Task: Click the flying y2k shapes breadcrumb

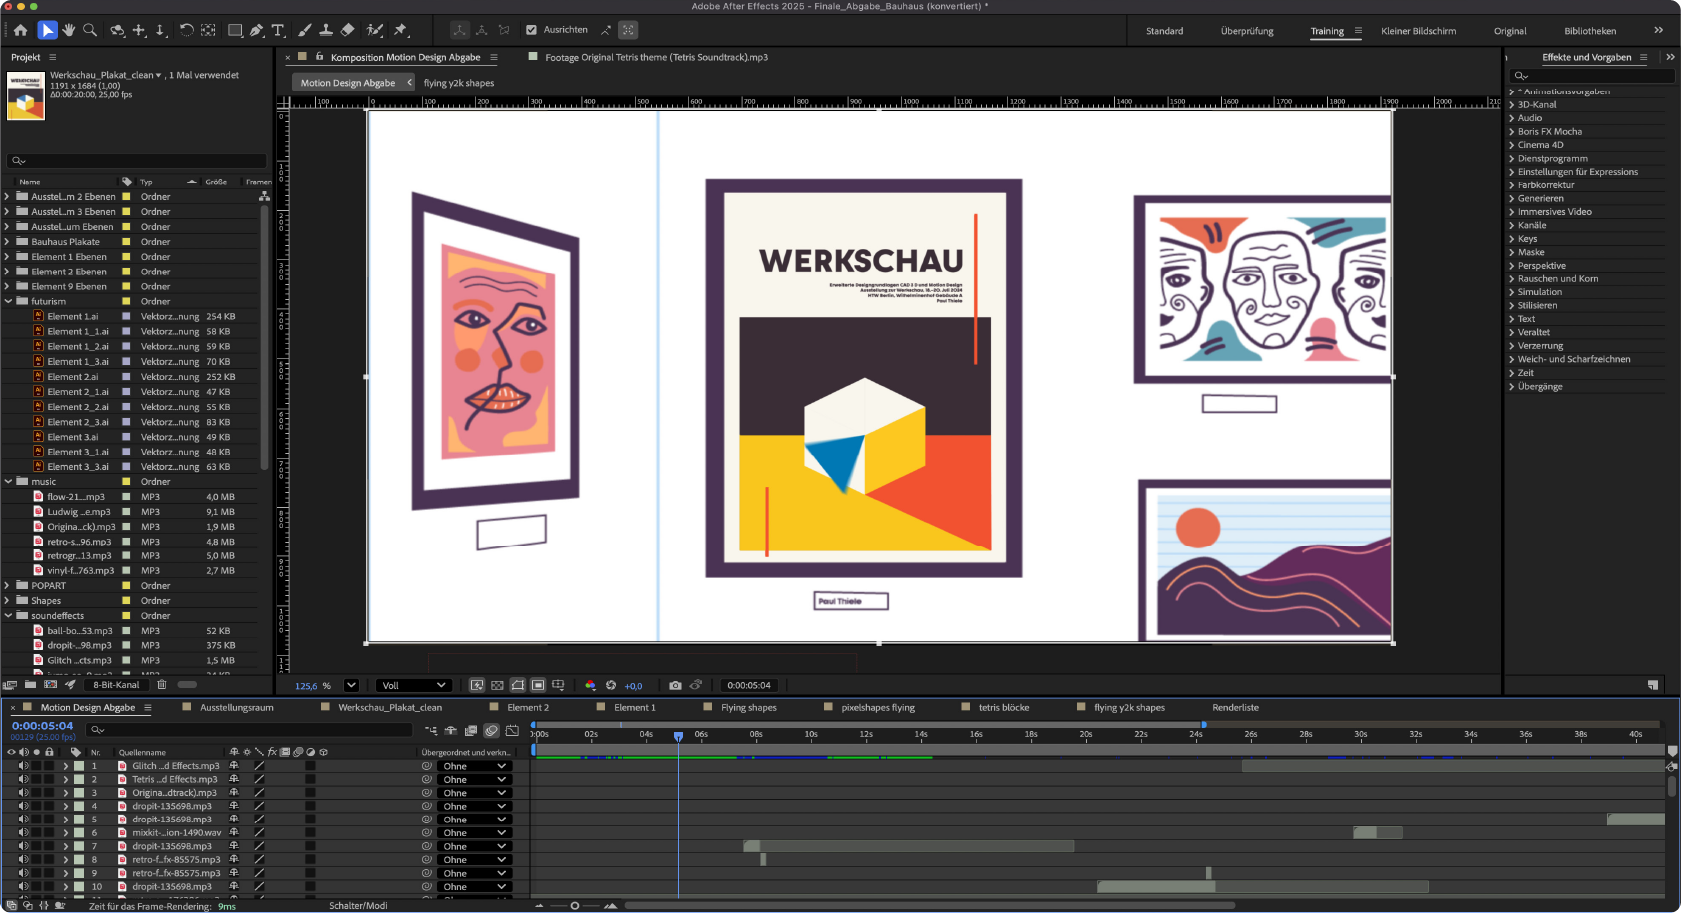Action: [x=459, y=83]
